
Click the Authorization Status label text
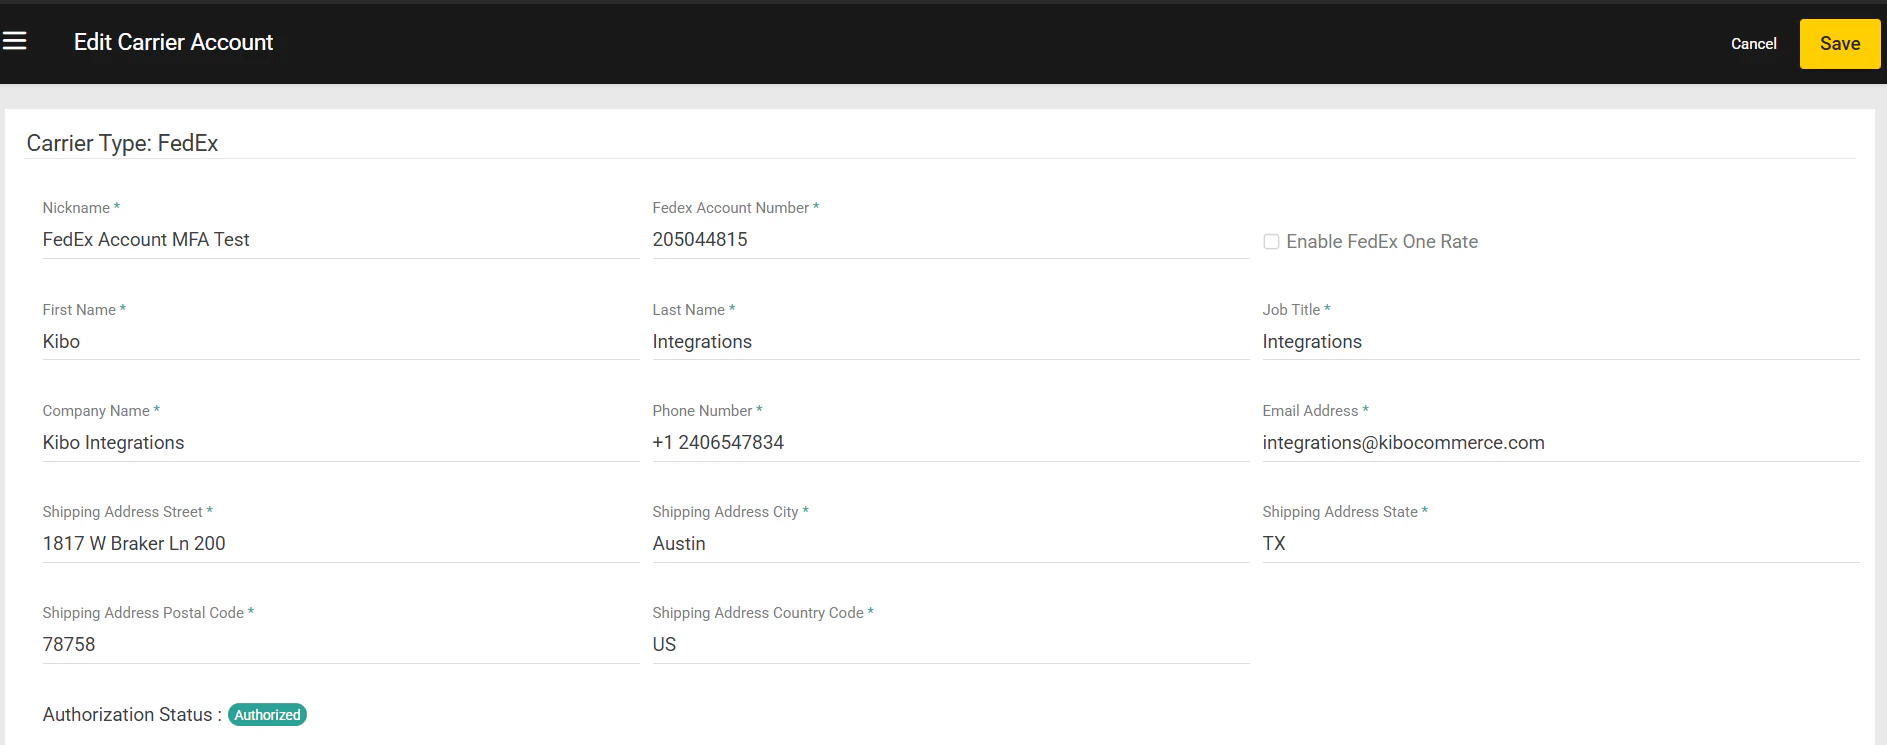[x=132, y=715]
